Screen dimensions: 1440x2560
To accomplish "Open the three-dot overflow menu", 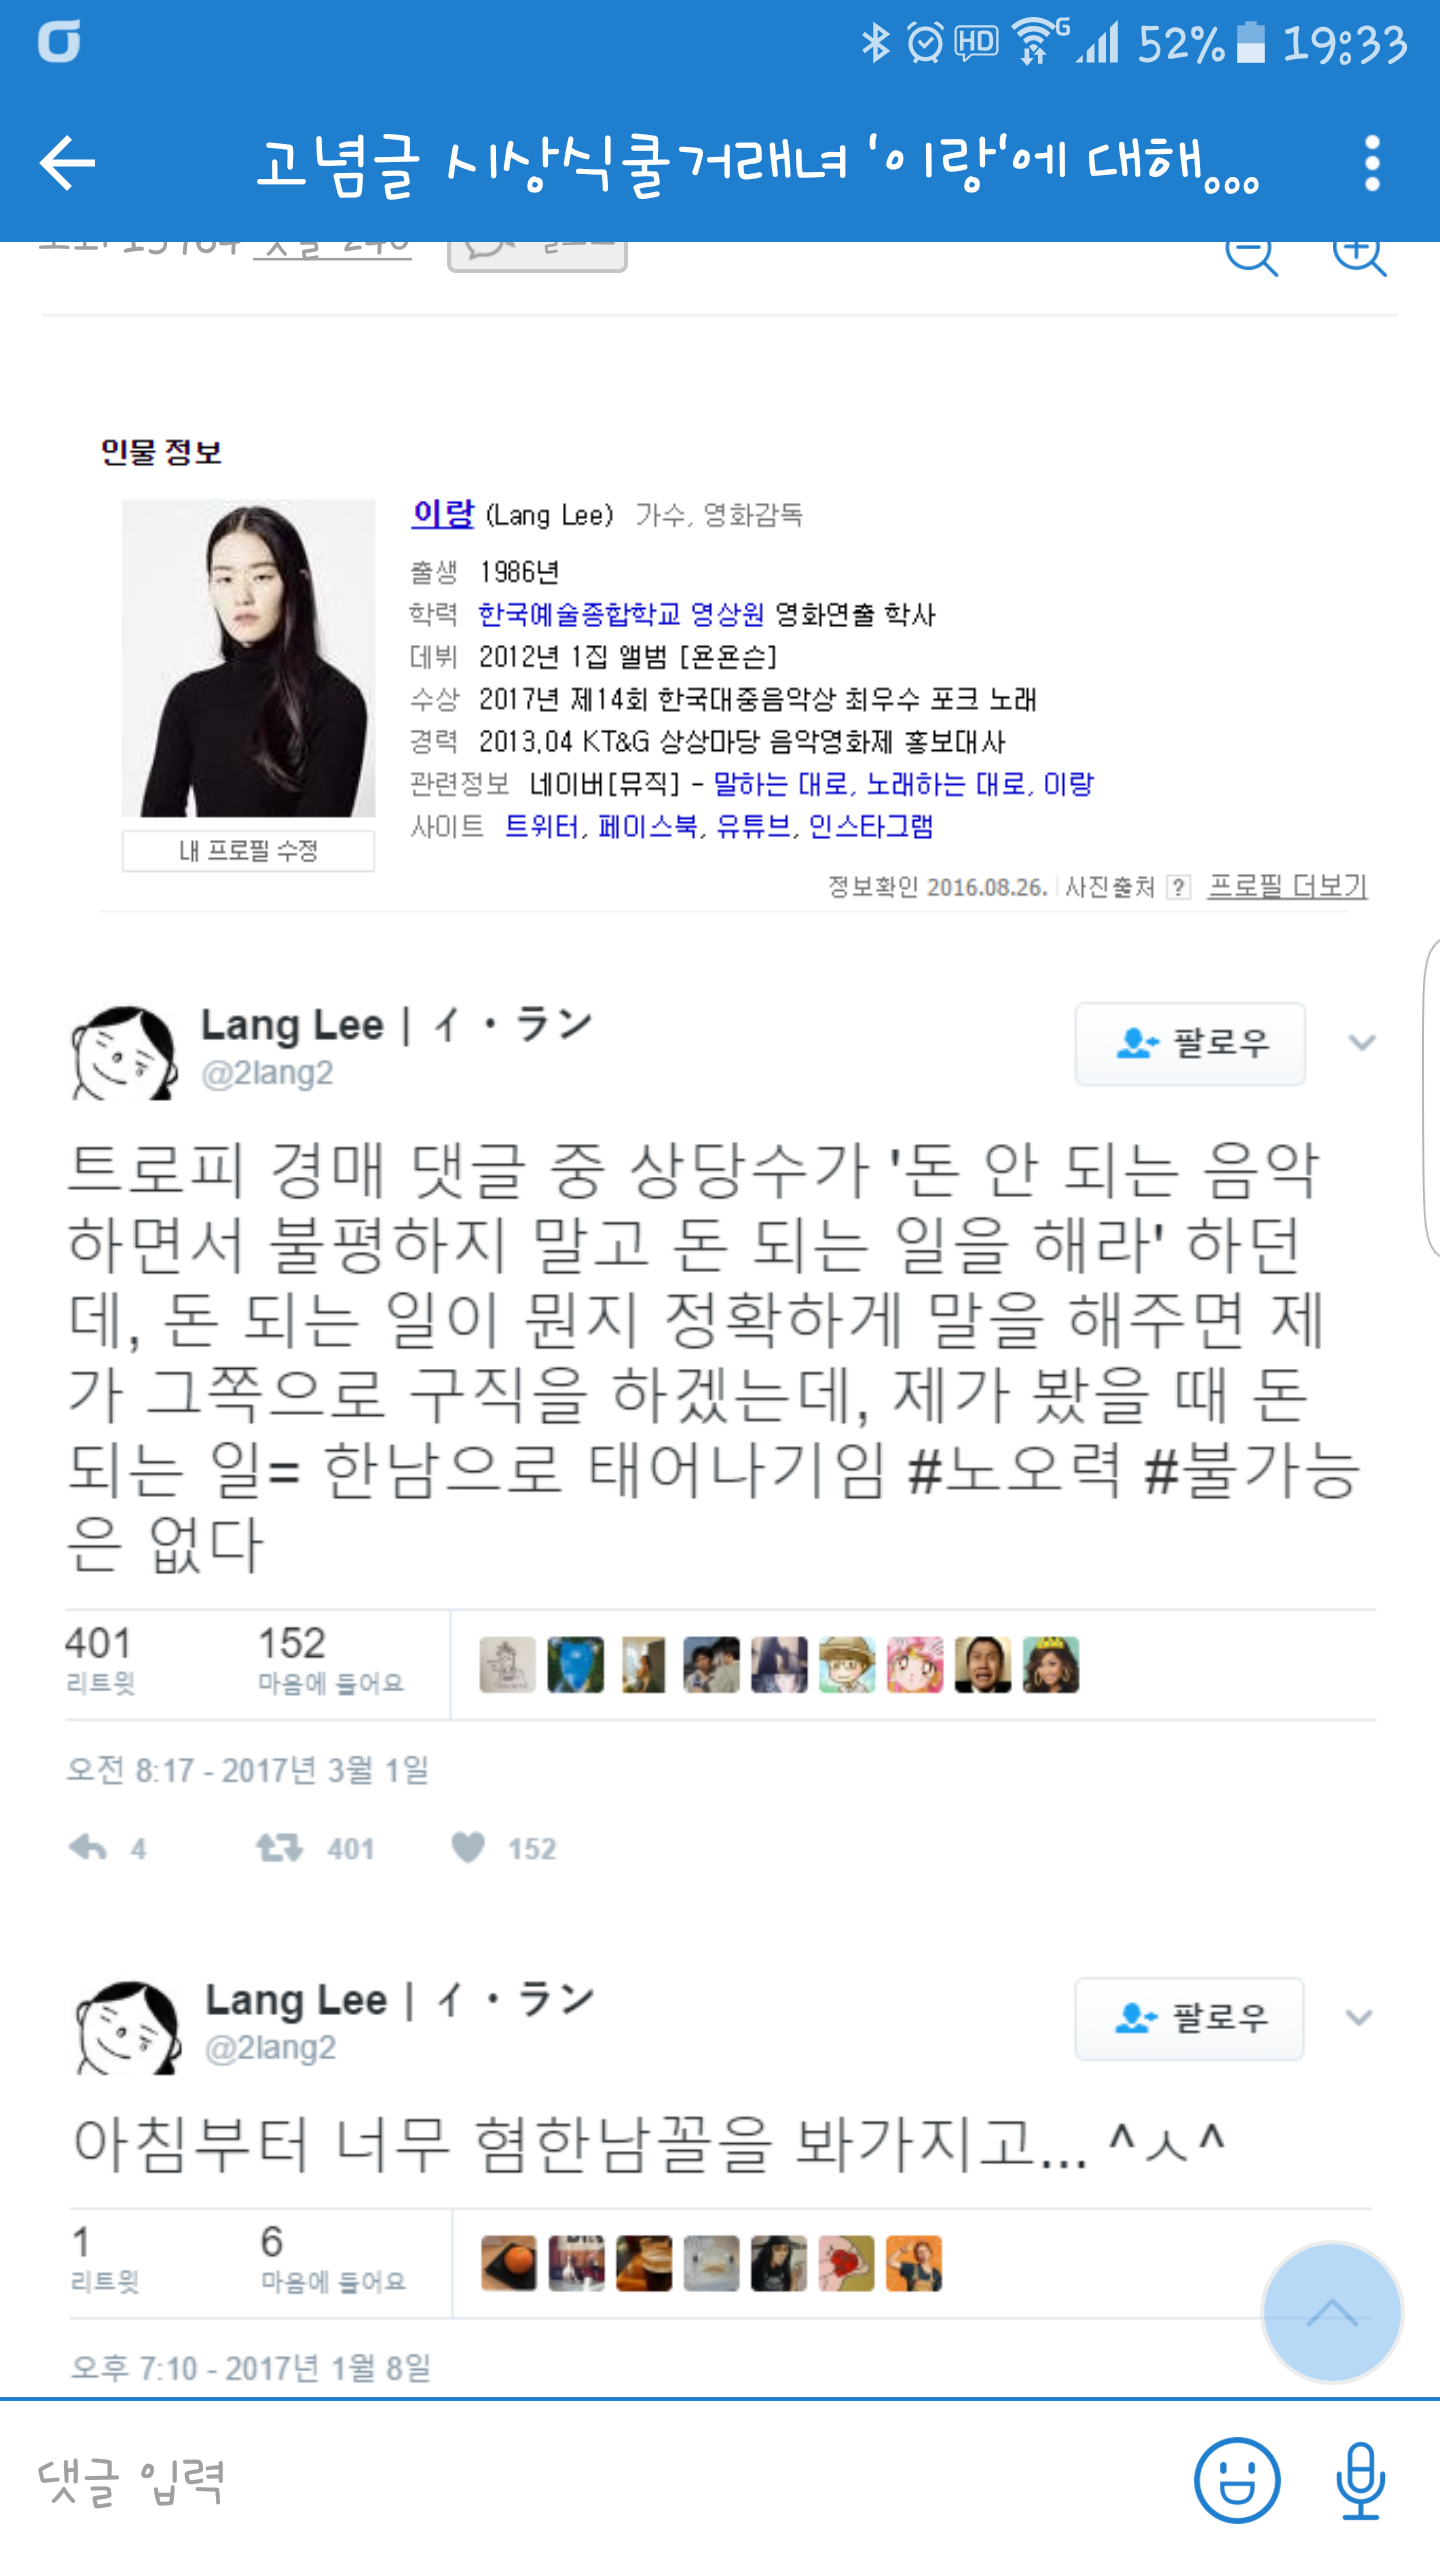I will tap(1372, 163).
